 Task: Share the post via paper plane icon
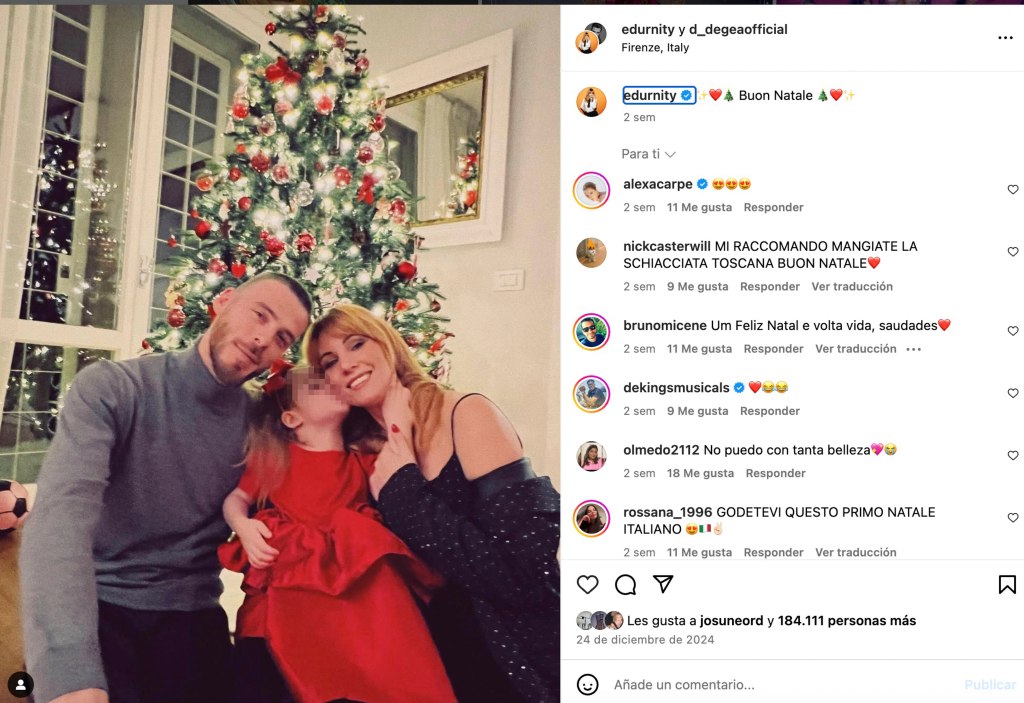coord(663,585)
